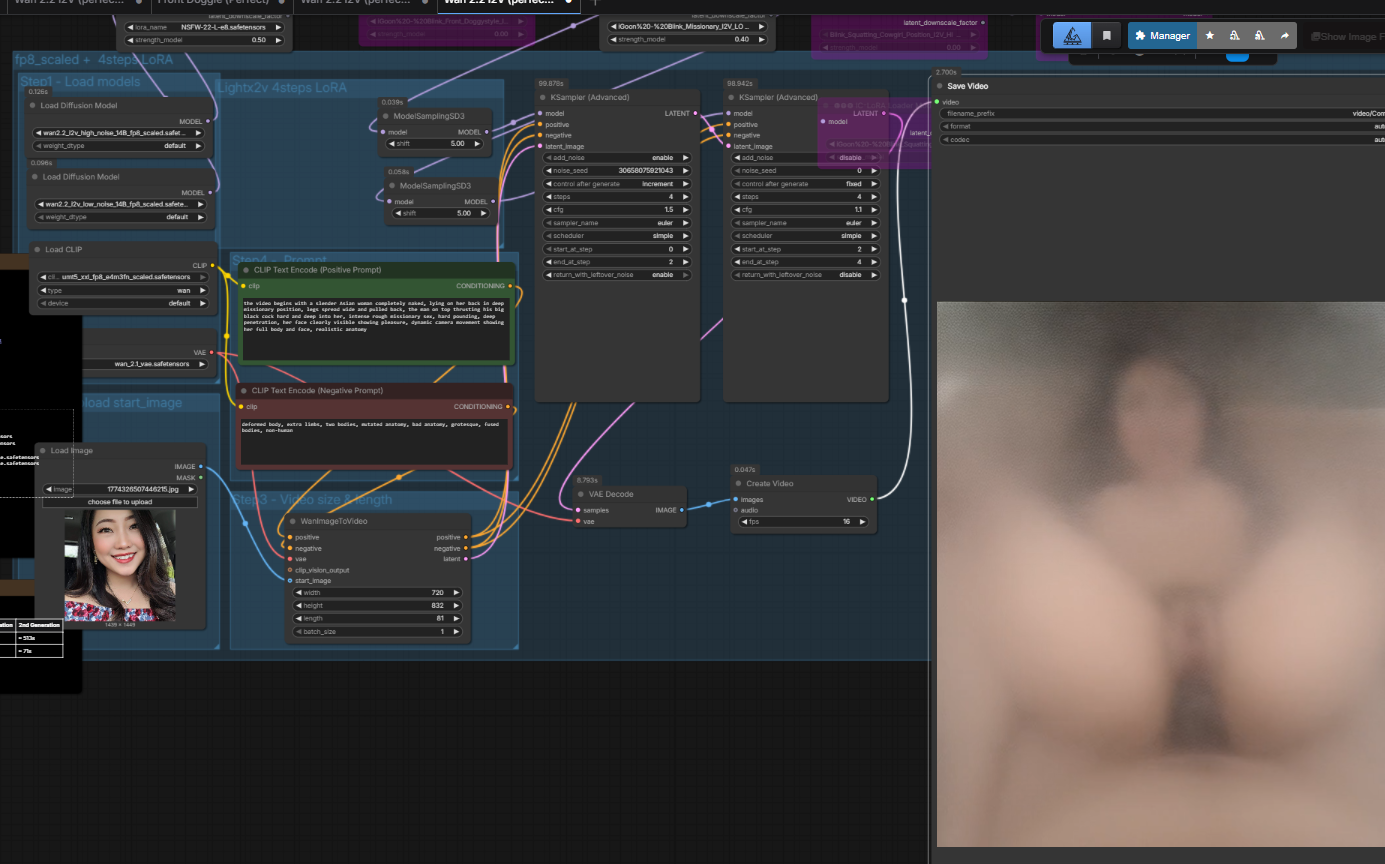
Task: Toggle return_with_leftover_noise set to disable
Action: coord(806,275)
